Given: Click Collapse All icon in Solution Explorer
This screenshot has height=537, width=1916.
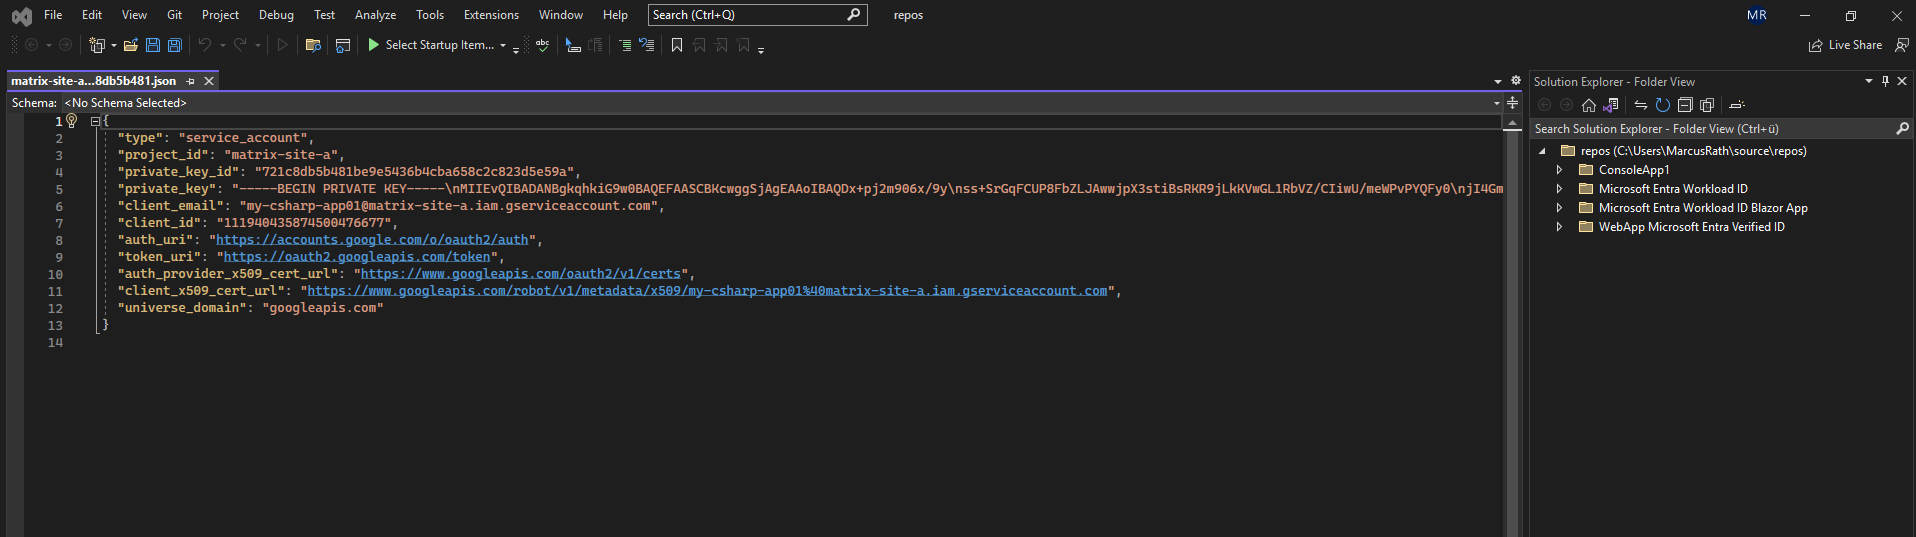Looking at the screenshot, I should point(1685,105).
